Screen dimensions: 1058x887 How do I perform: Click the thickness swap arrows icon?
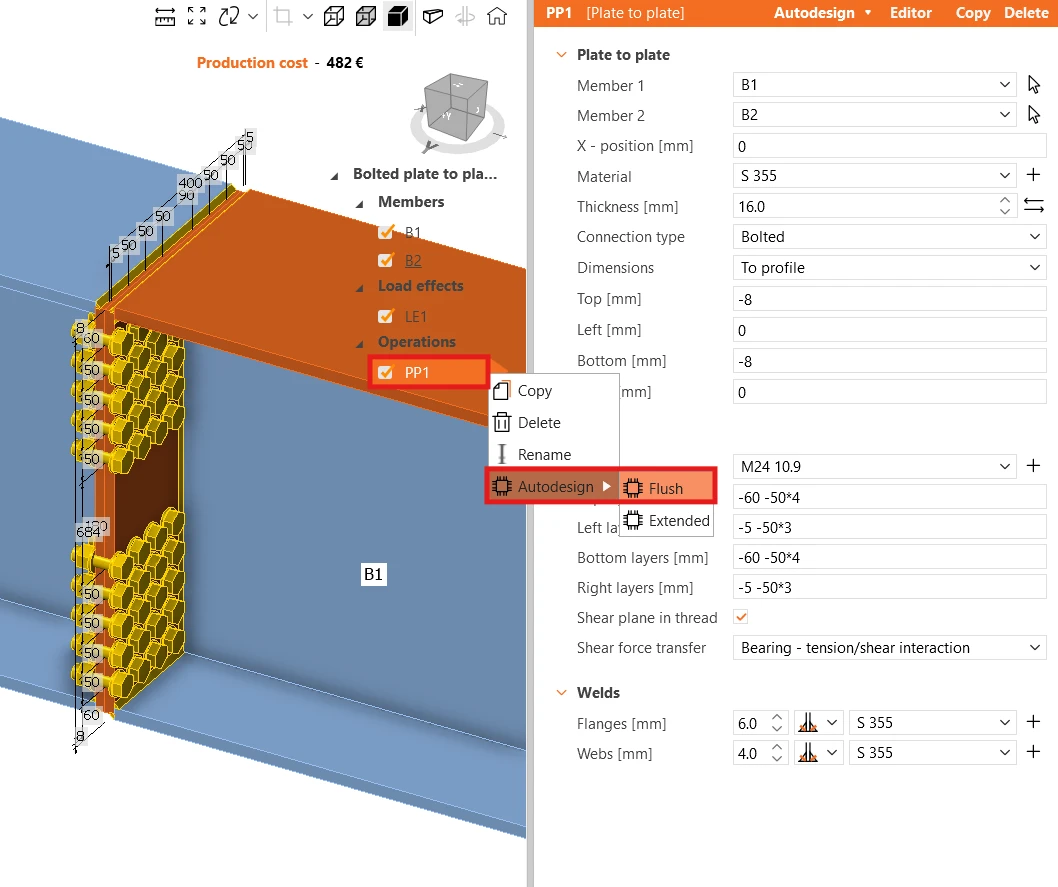click(1034, 205)
